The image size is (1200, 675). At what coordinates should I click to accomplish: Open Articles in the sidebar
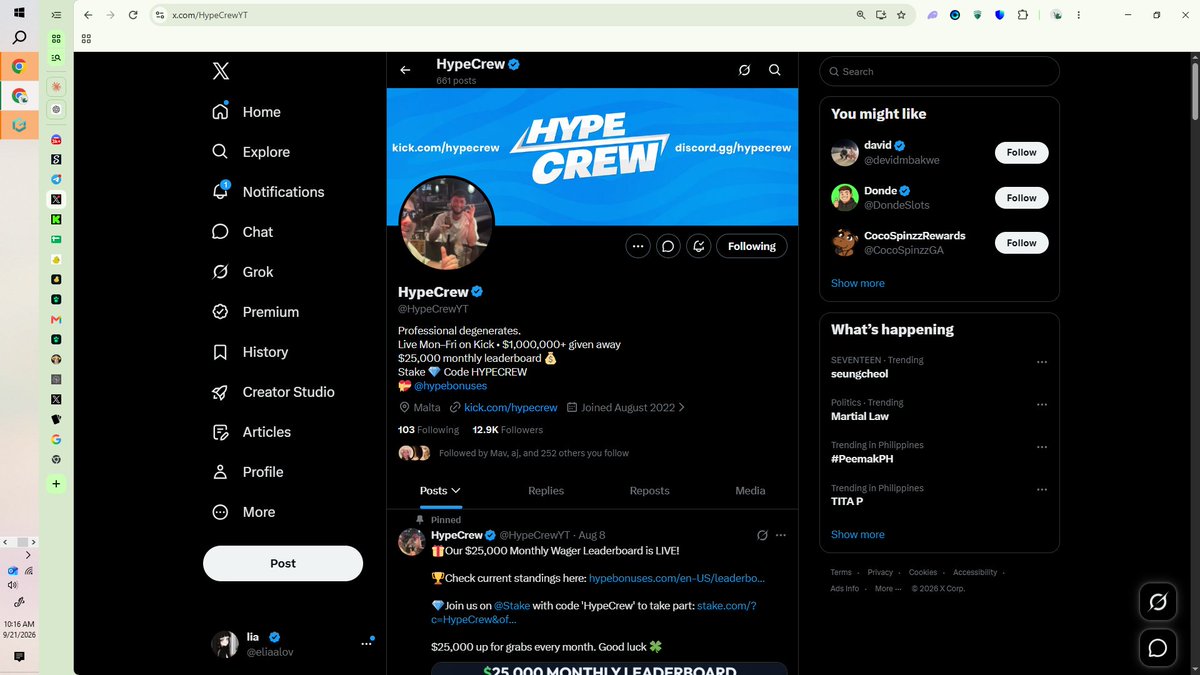tap(251, 432)
